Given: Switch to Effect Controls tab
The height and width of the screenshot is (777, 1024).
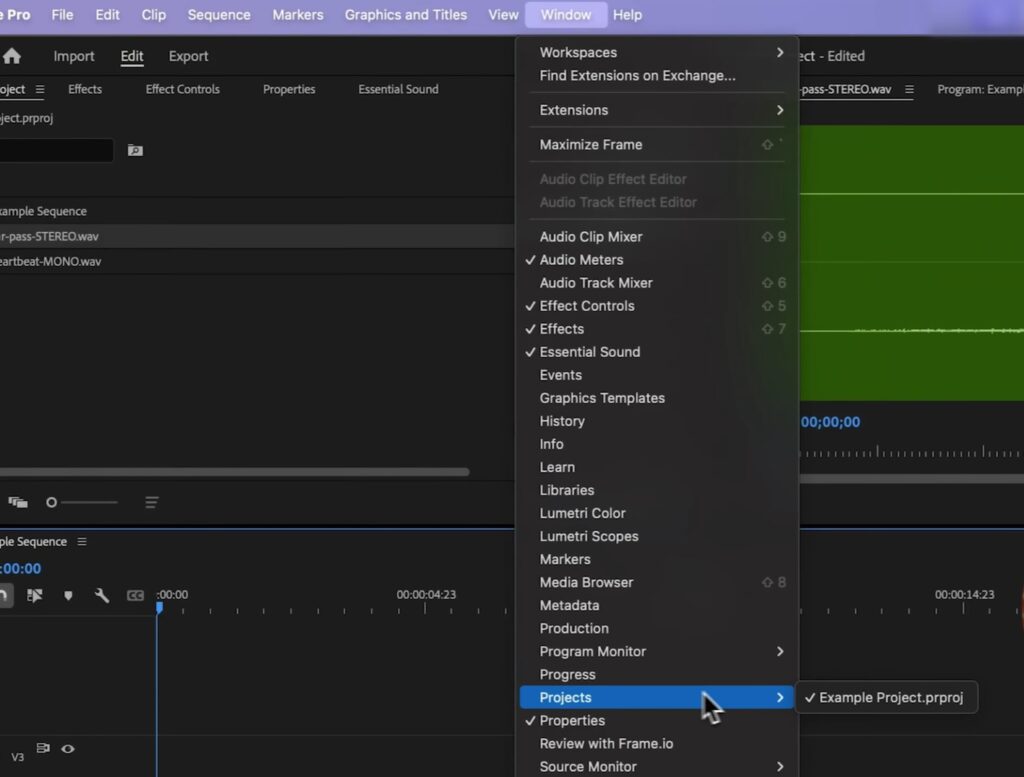Looking at the screenshot, I should 182,89.
